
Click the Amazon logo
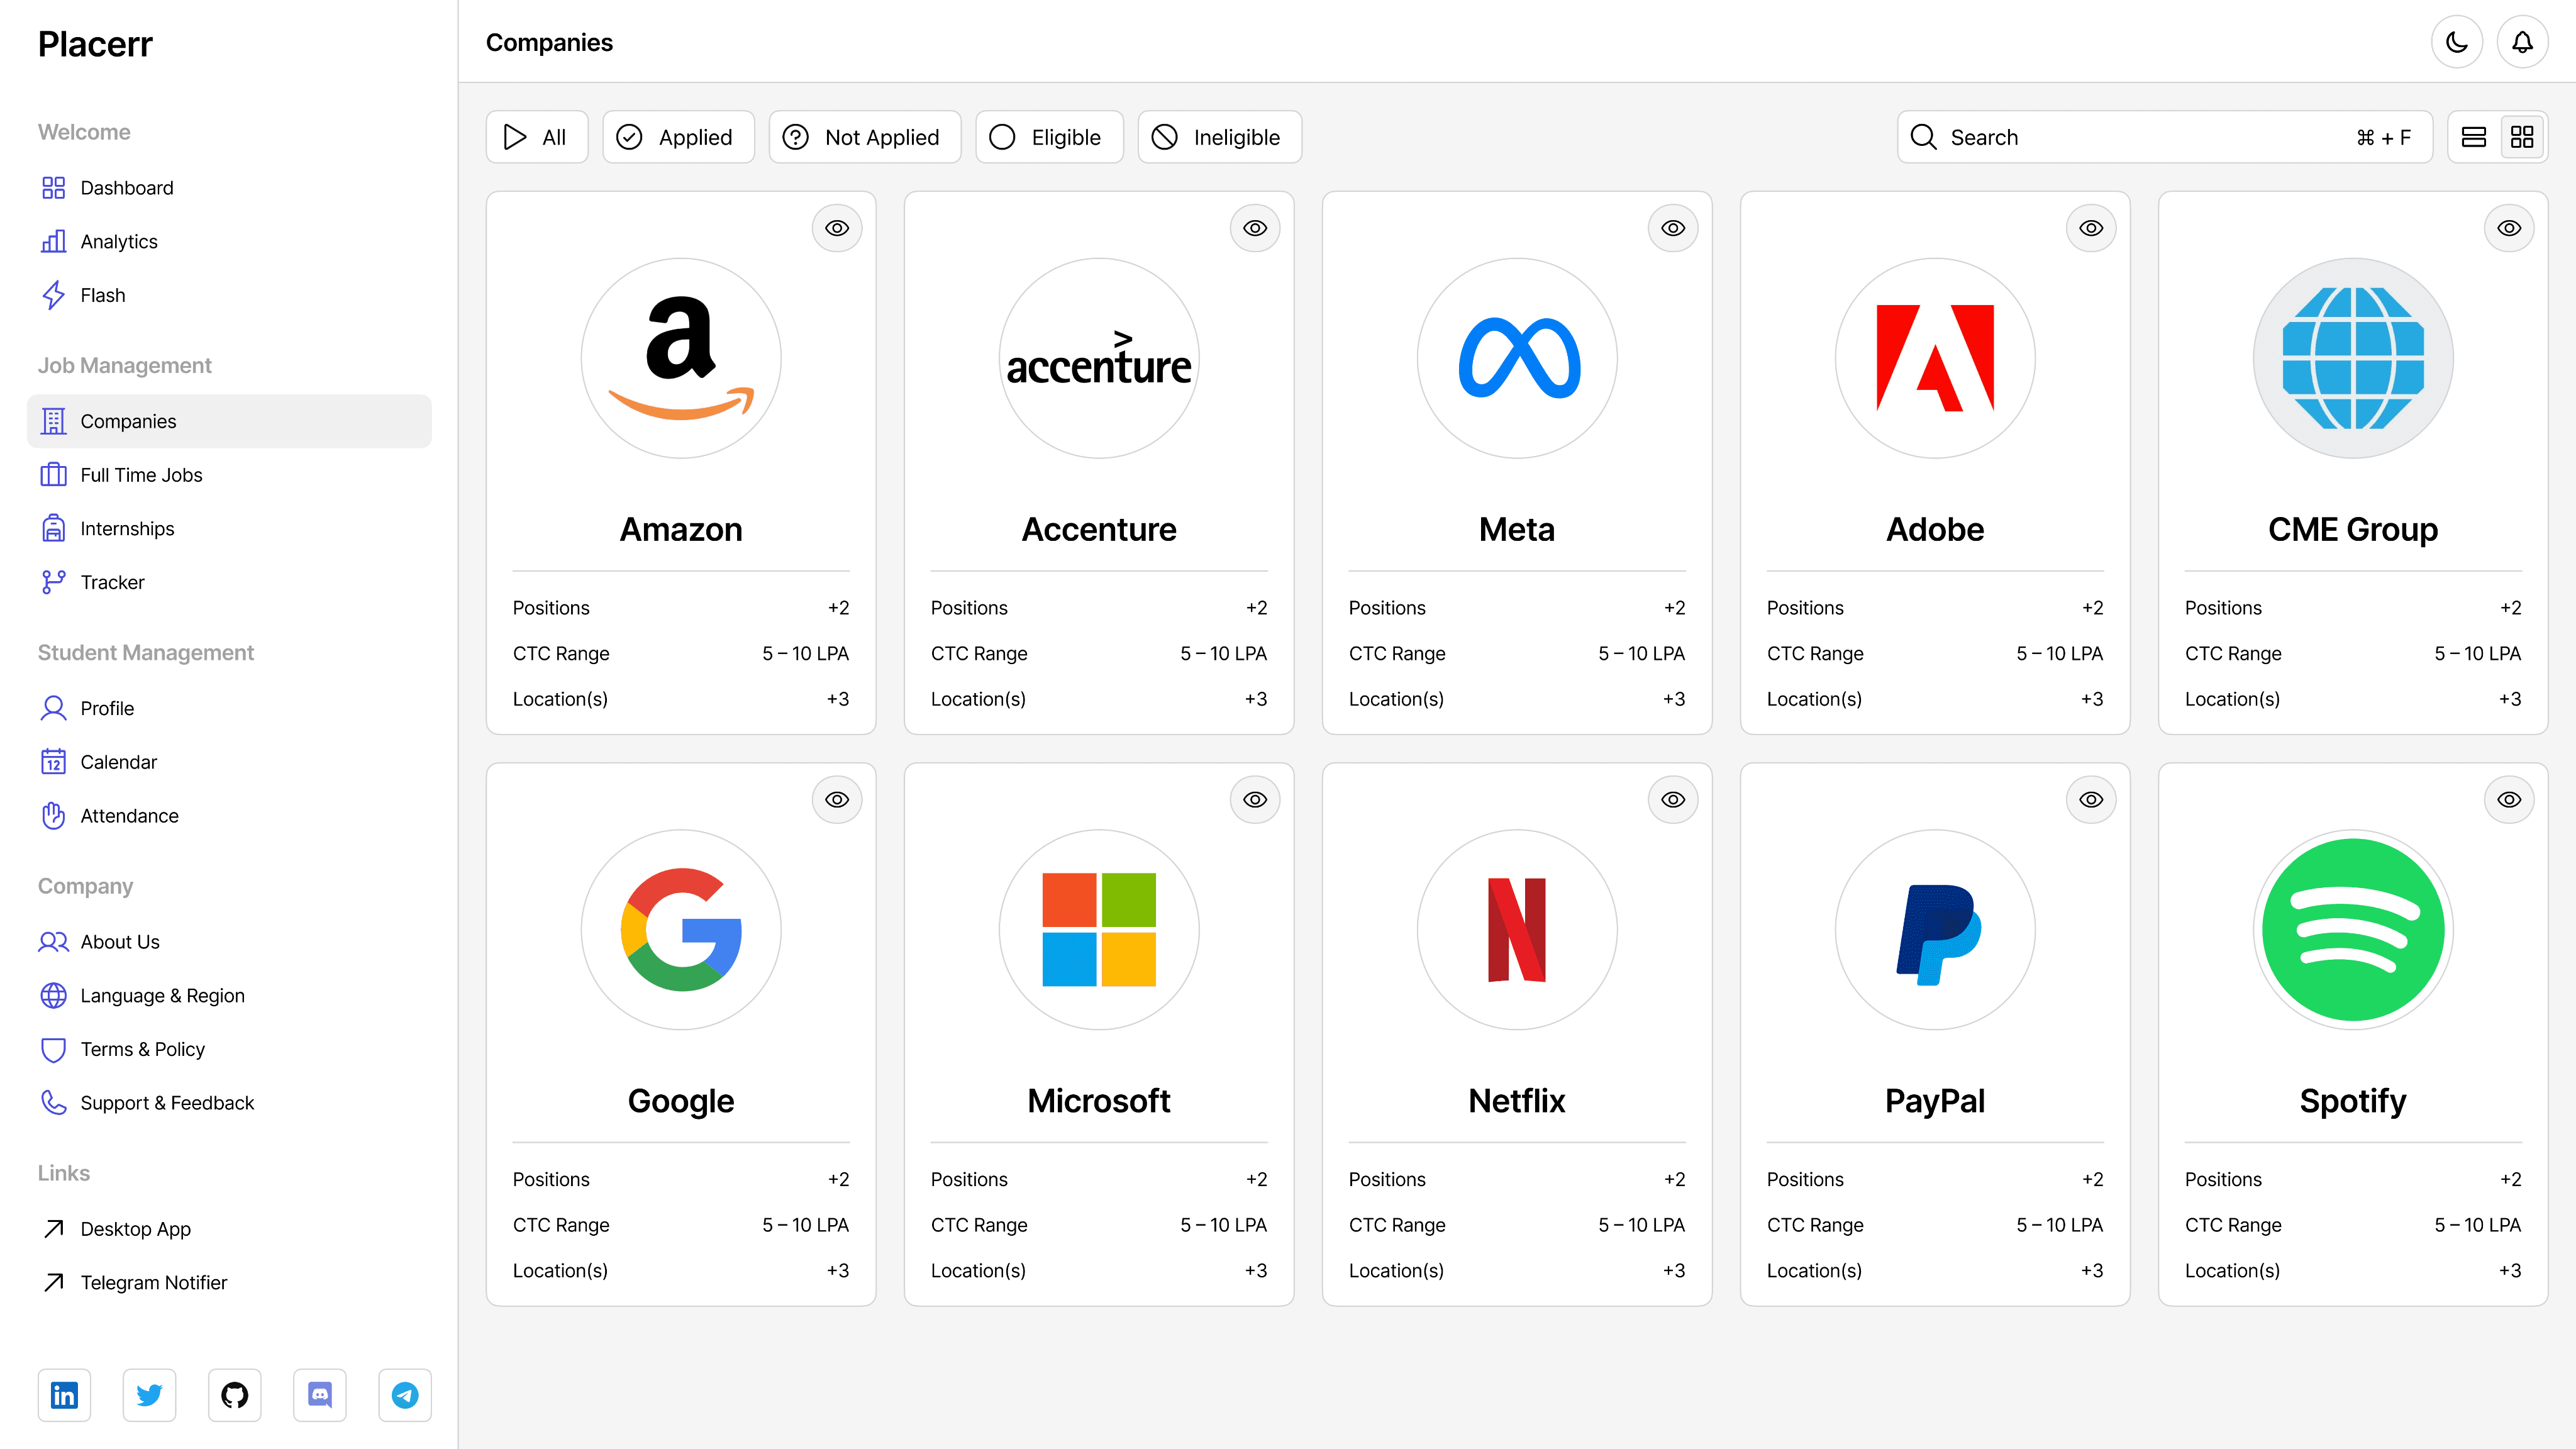tap(681, 358)
